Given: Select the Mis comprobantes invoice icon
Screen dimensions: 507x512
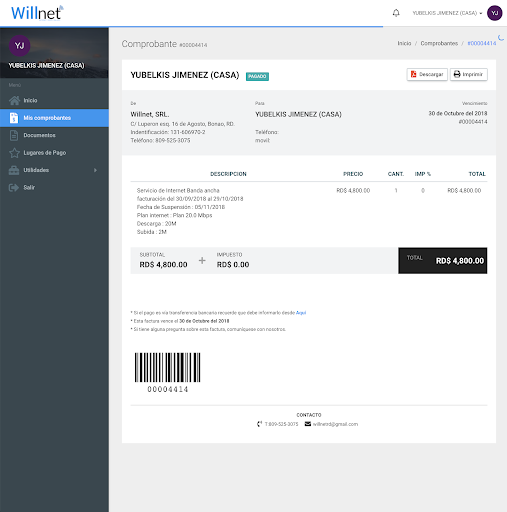Looking at the screenshot, I should 14,118.
